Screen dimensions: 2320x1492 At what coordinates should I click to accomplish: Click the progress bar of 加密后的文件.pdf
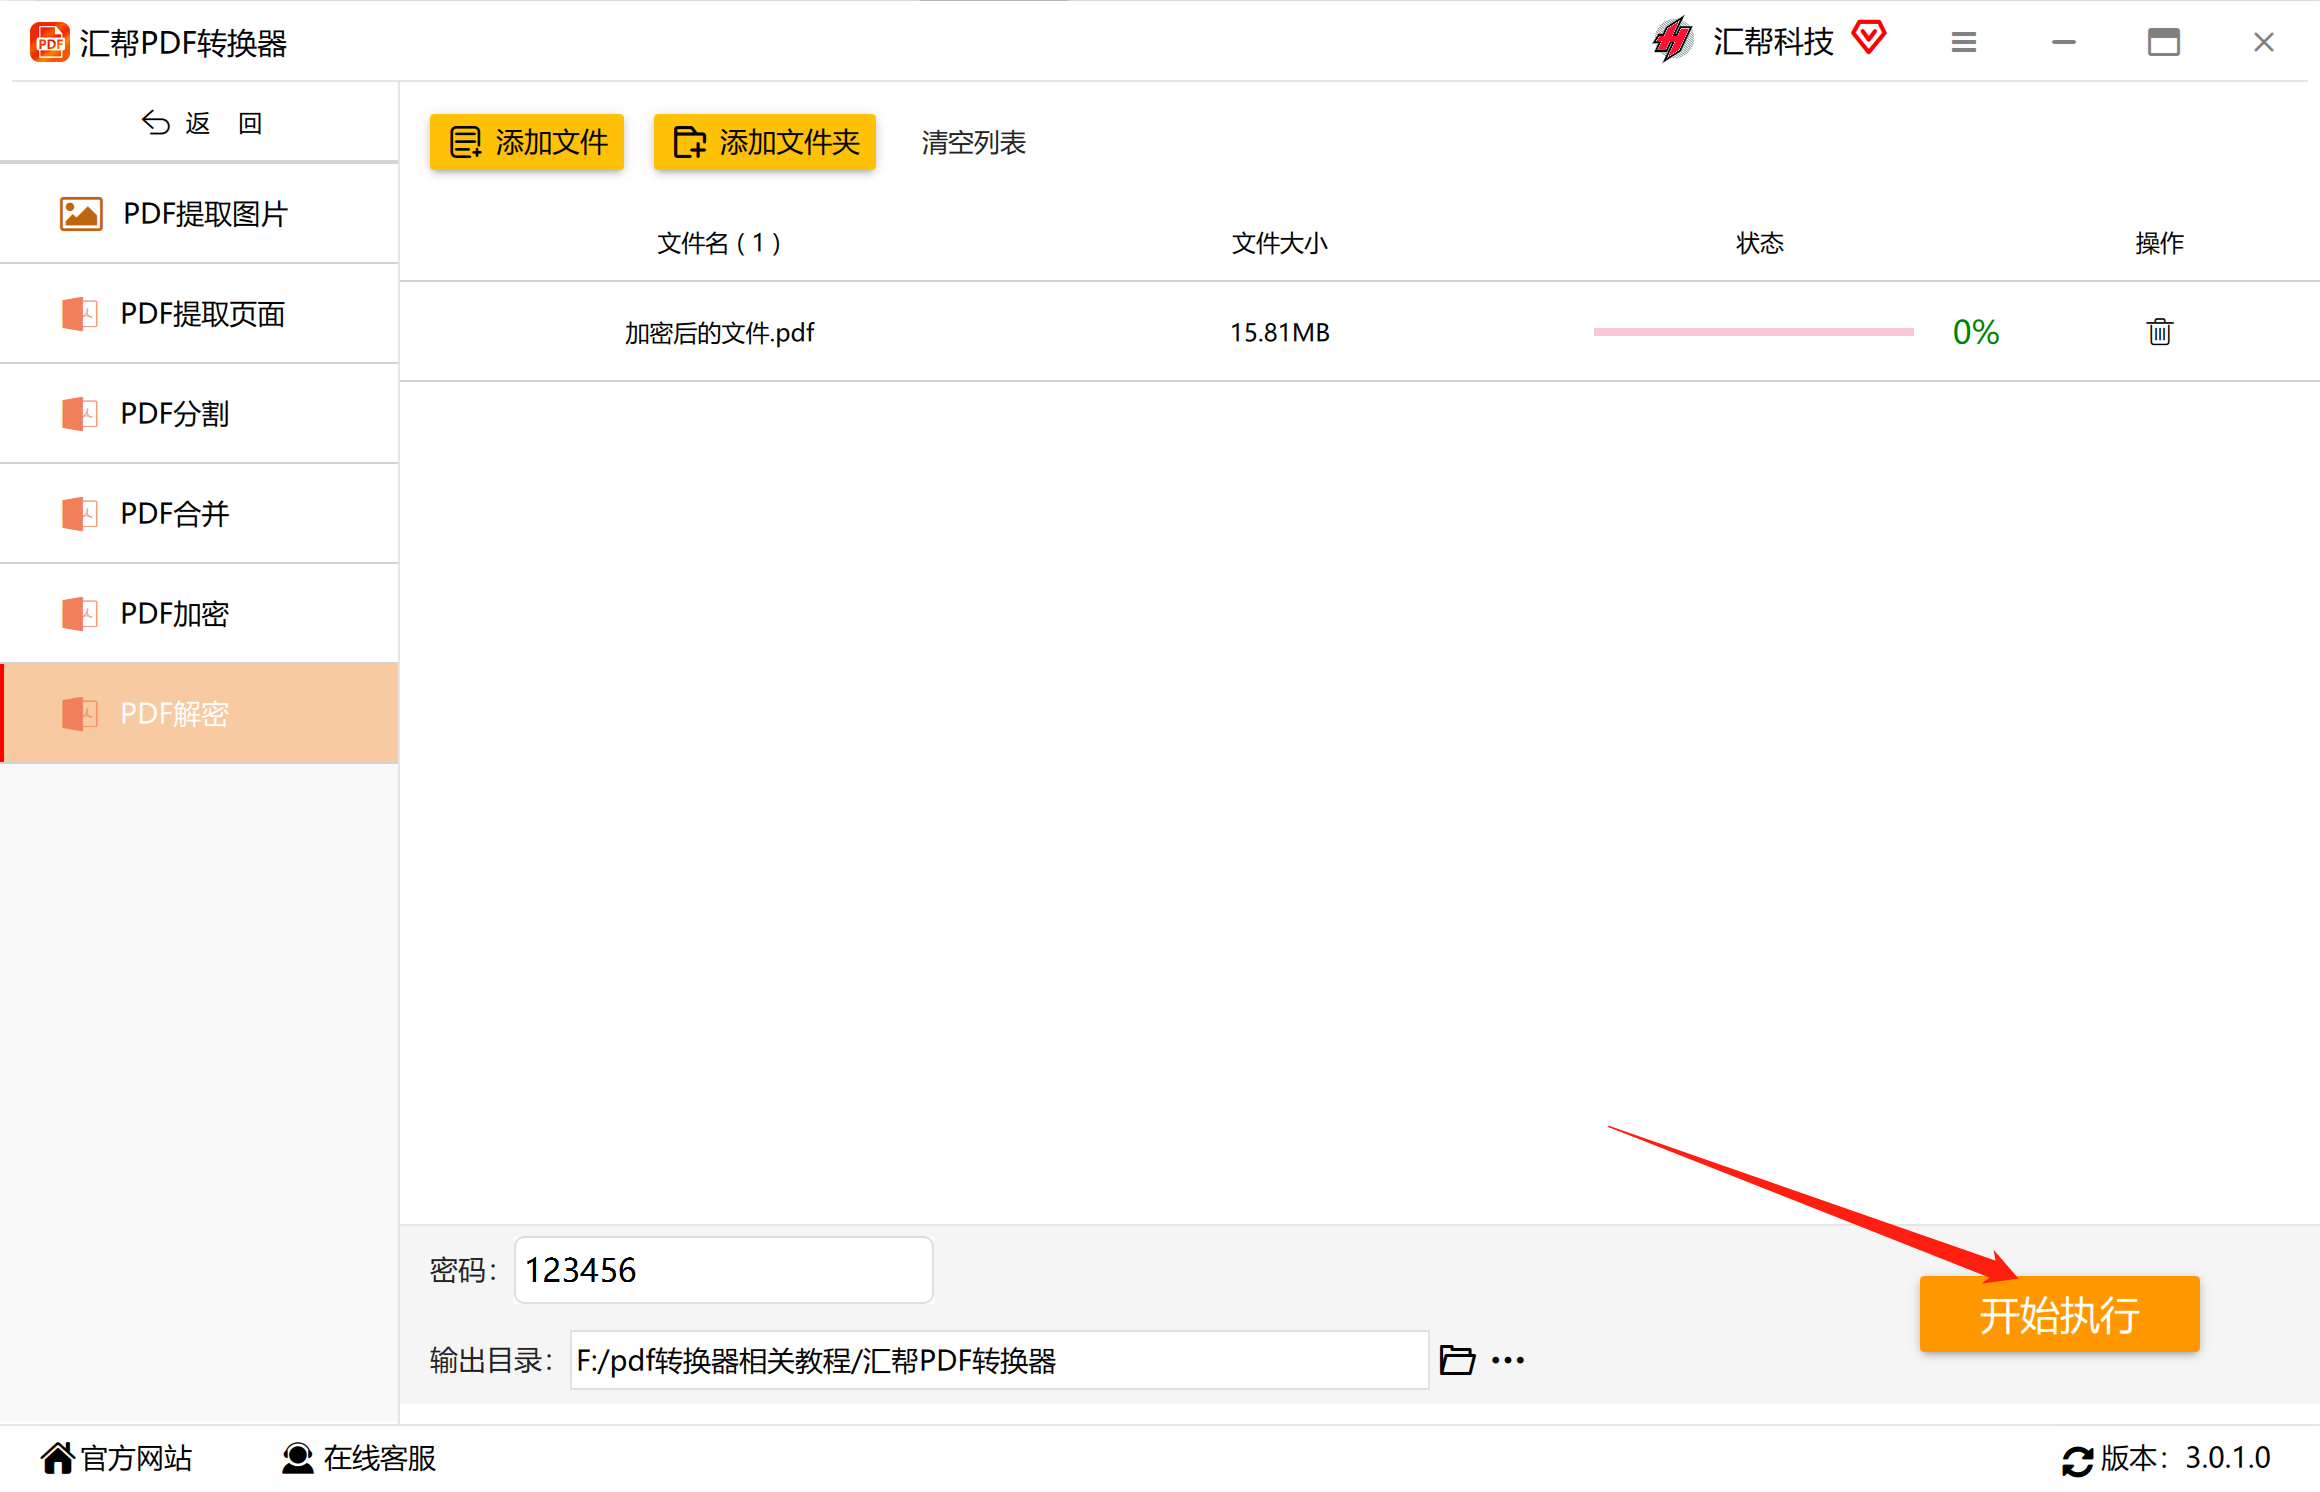click(1753, 332)
